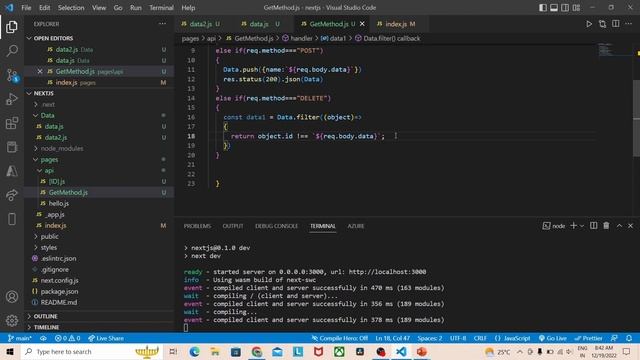Switch to the Output panel tab
The width and height of the screenshot is (640, 360).
(233, 226)
